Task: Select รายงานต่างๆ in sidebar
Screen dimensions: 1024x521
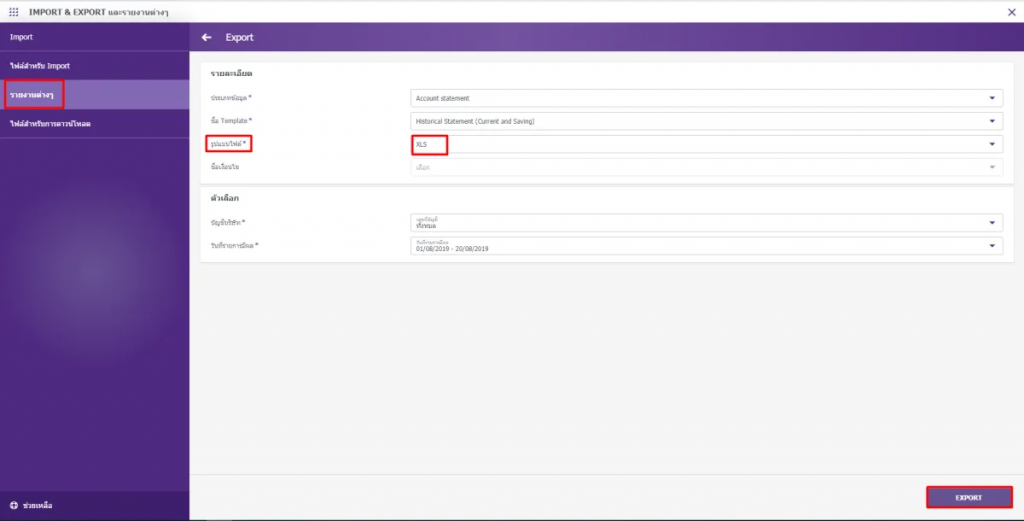Action: coord(95,95)
